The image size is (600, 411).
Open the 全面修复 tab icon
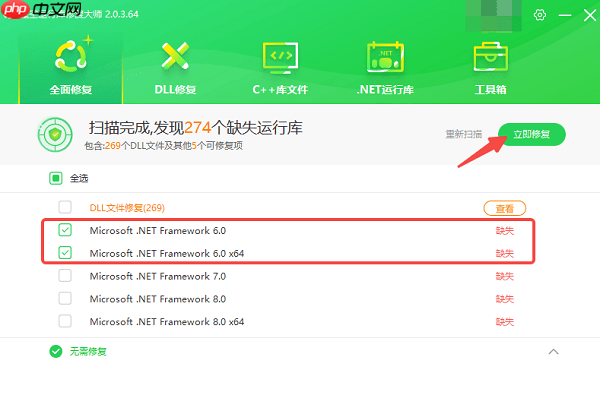[71, 55]
